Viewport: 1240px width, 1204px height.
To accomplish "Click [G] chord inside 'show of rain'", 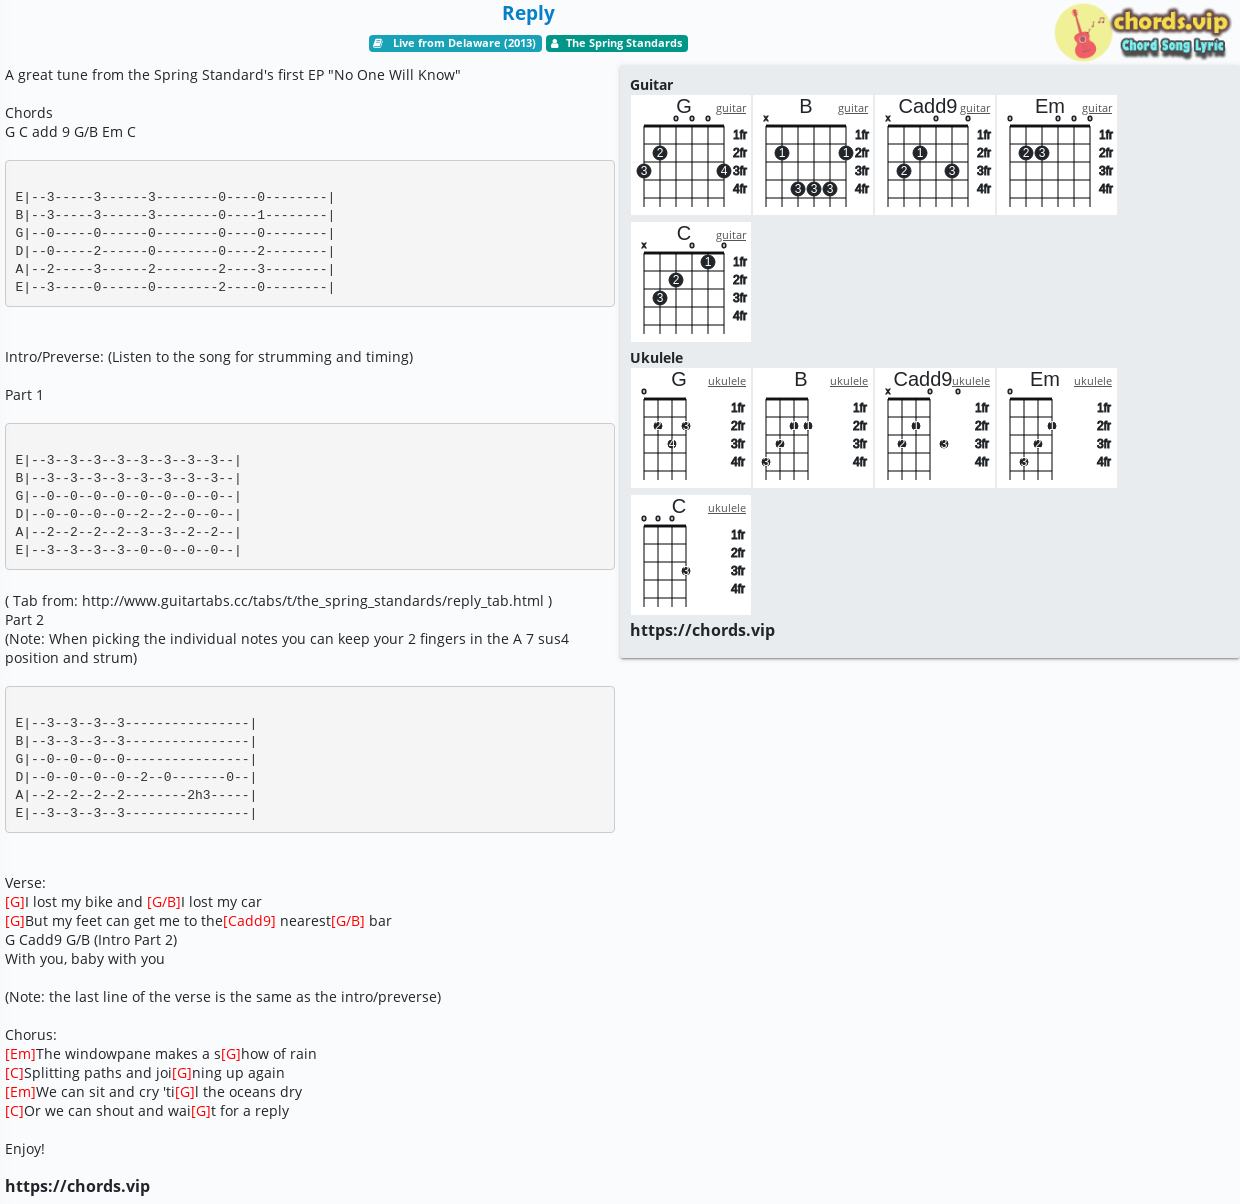I will [231, 1054].
